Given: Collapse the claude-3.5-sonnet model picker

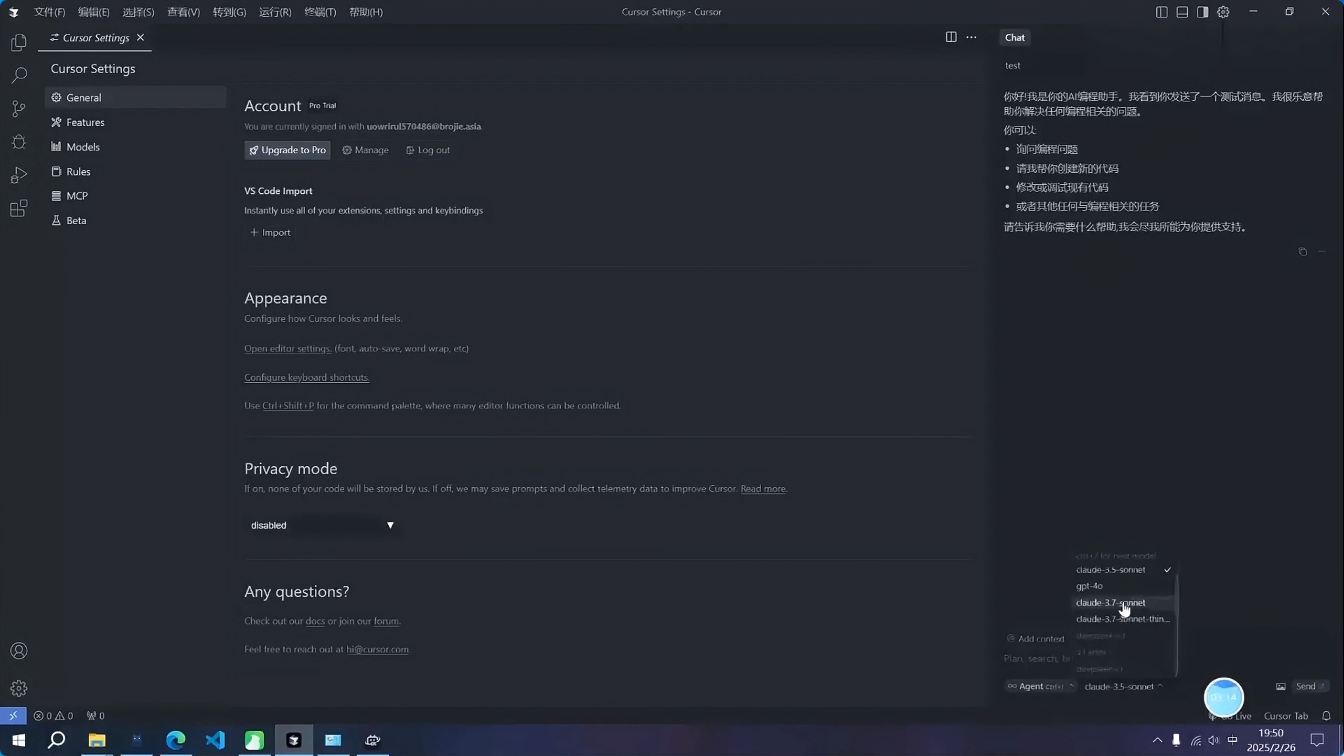Looking at the screenshot, I should (x=1124, y=686).
